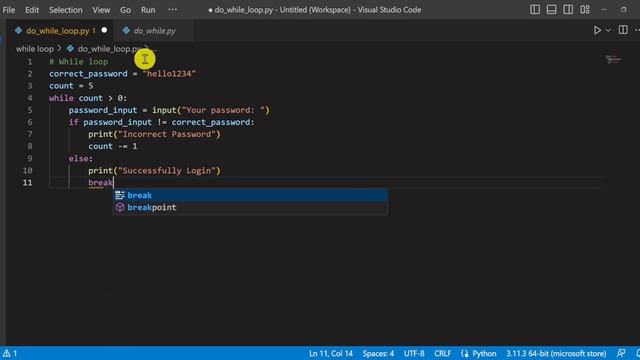640x360 pixels.
Task: Run the Python file with play button
Action: point(597,30)
